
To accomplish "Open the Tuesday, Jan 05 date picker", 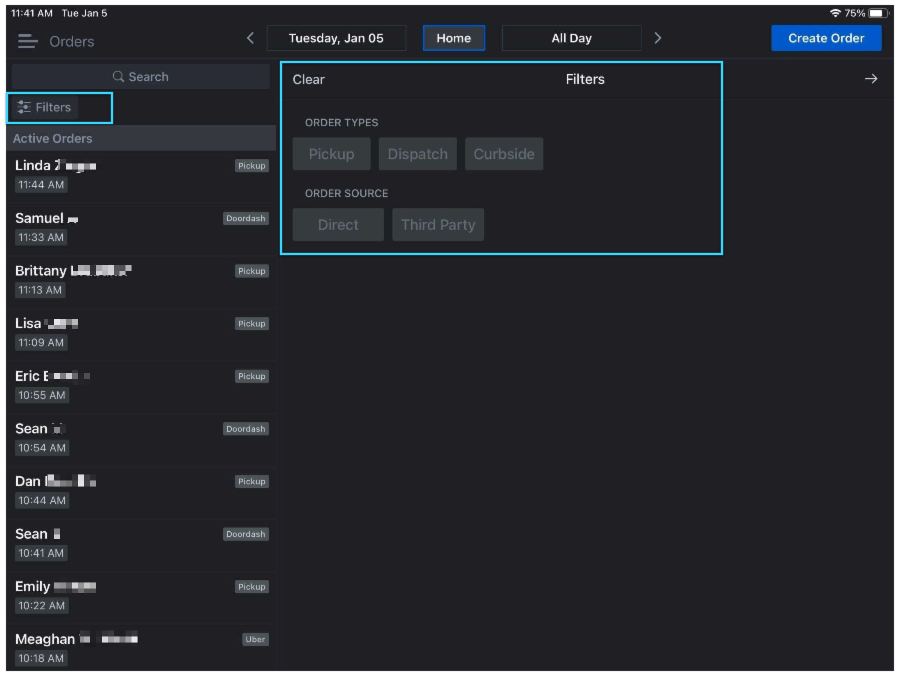I will point(336,38).
